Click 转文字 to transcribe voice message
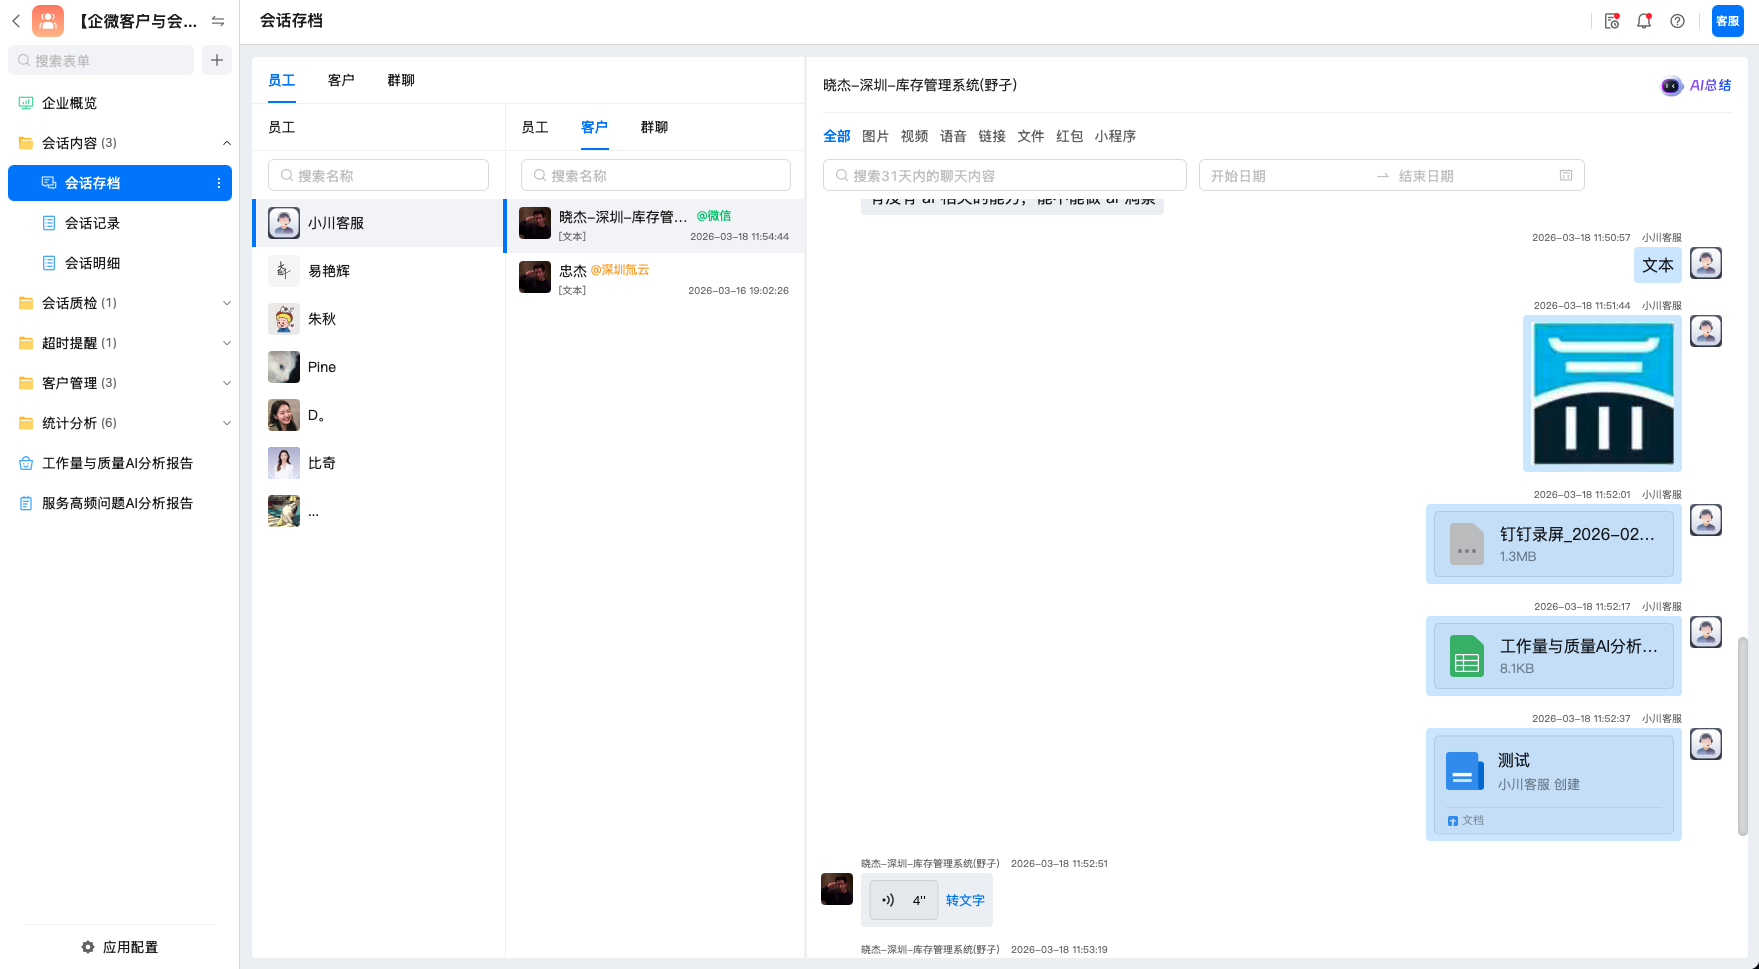Viewport: 1759px width, 969px height. point(965,900)
